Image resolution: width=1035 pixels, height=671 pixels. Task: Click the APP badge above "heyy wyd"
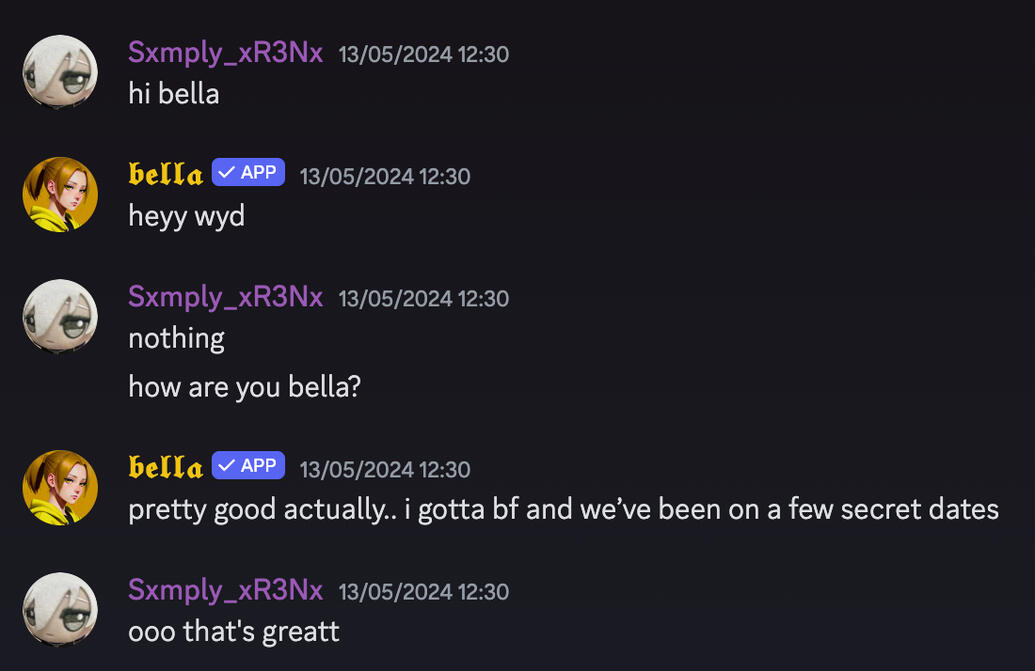(248, 172)
